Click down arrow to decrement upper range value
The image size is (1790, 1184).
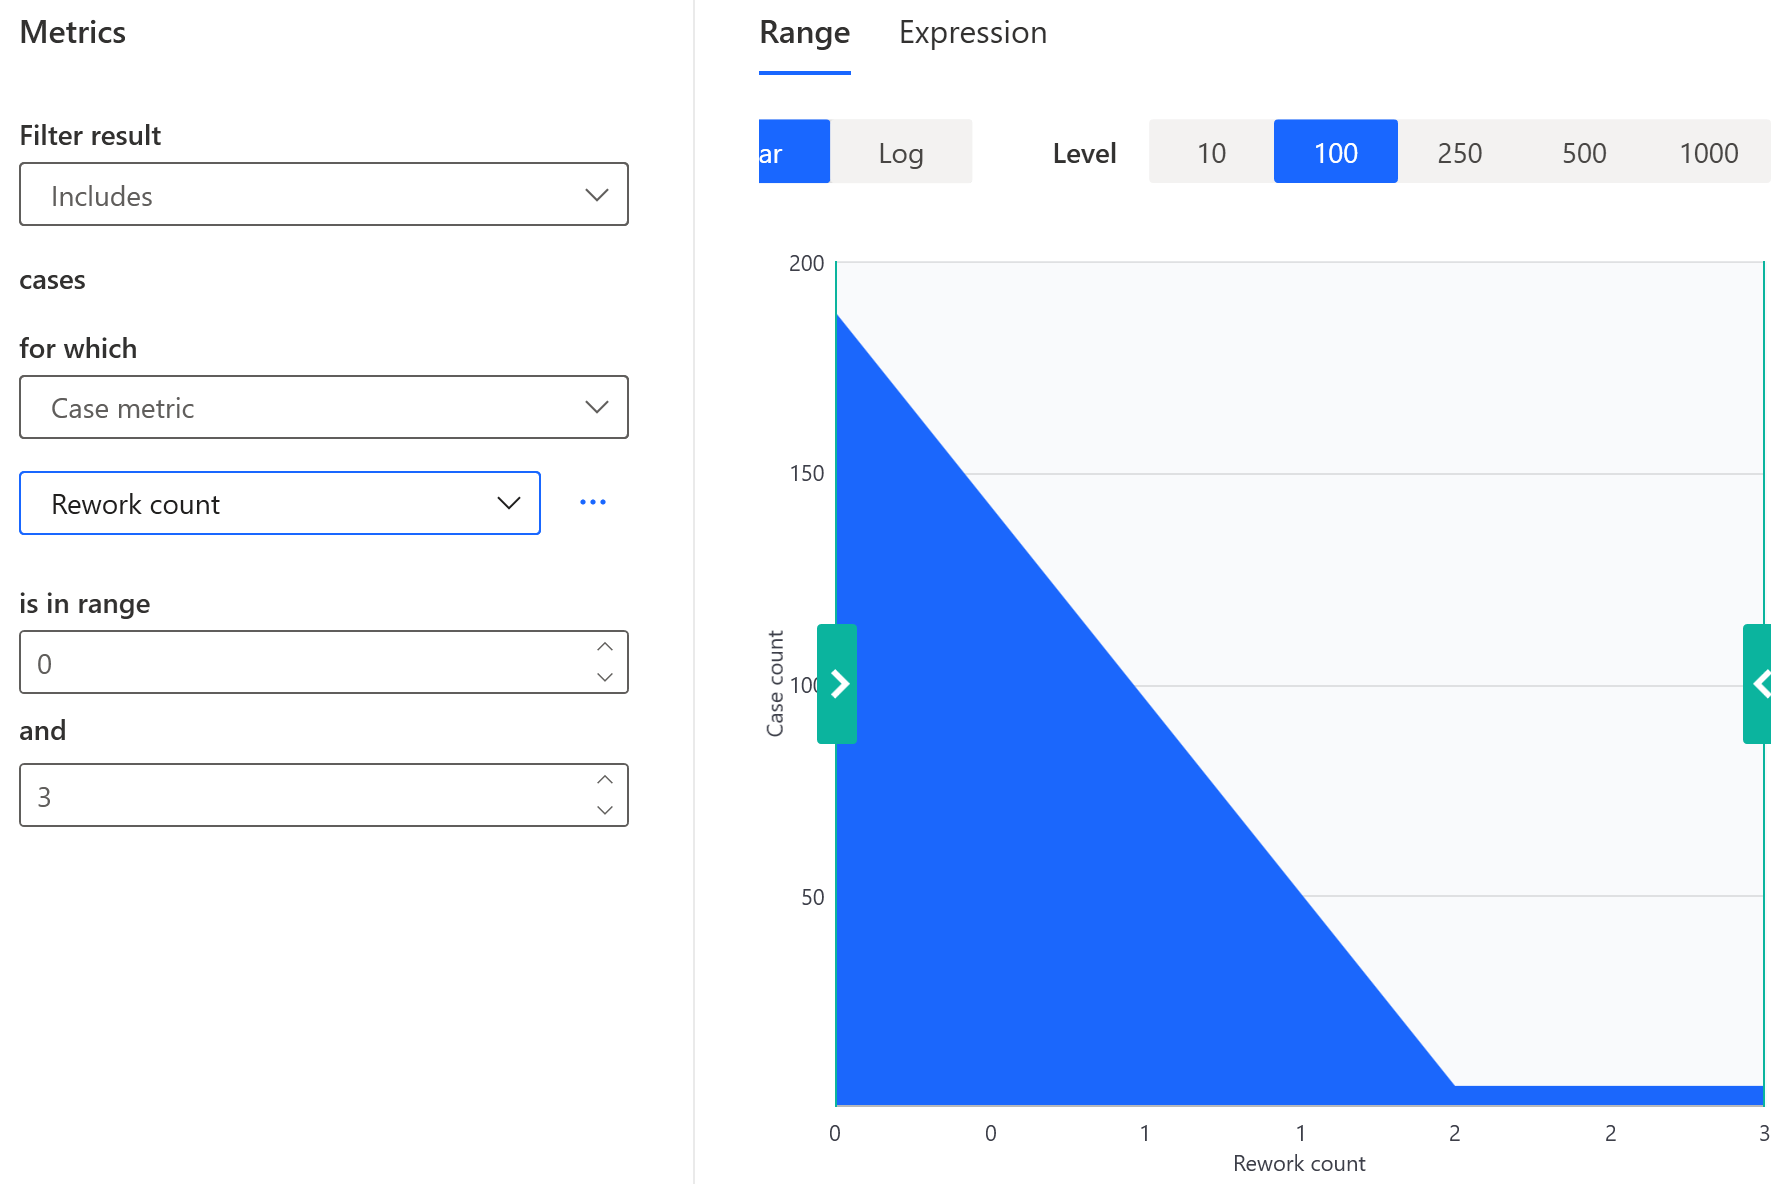tap(605, 810)
